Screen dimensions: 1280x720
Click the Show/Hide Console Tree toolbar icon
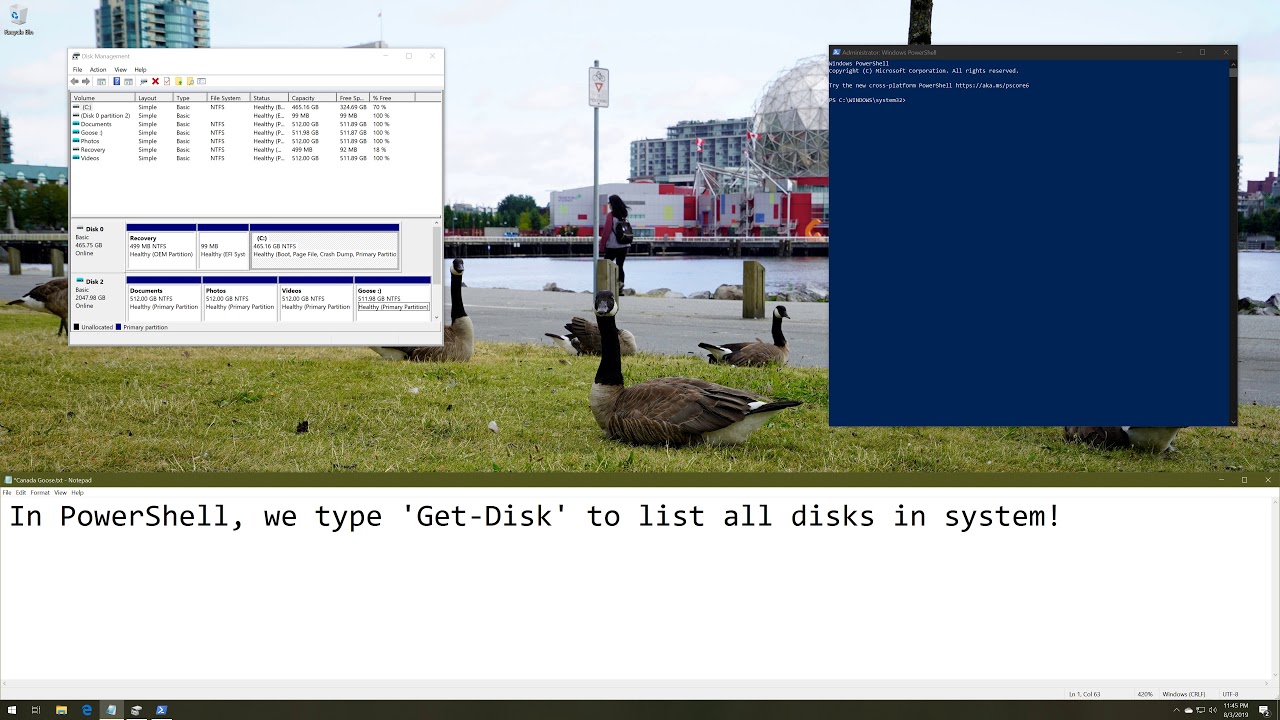point(101,81)
